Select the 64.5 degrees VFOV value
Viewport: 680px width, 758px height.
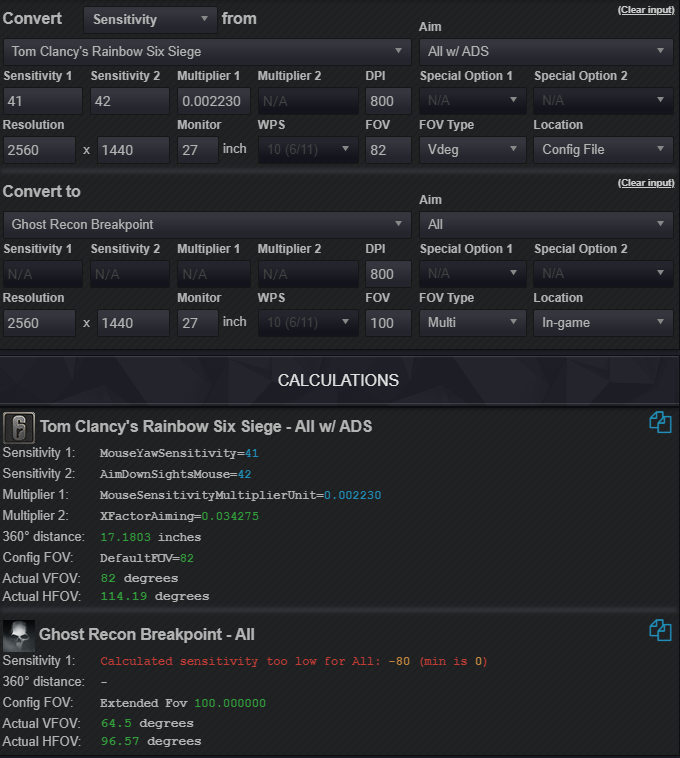coord(147,724)
